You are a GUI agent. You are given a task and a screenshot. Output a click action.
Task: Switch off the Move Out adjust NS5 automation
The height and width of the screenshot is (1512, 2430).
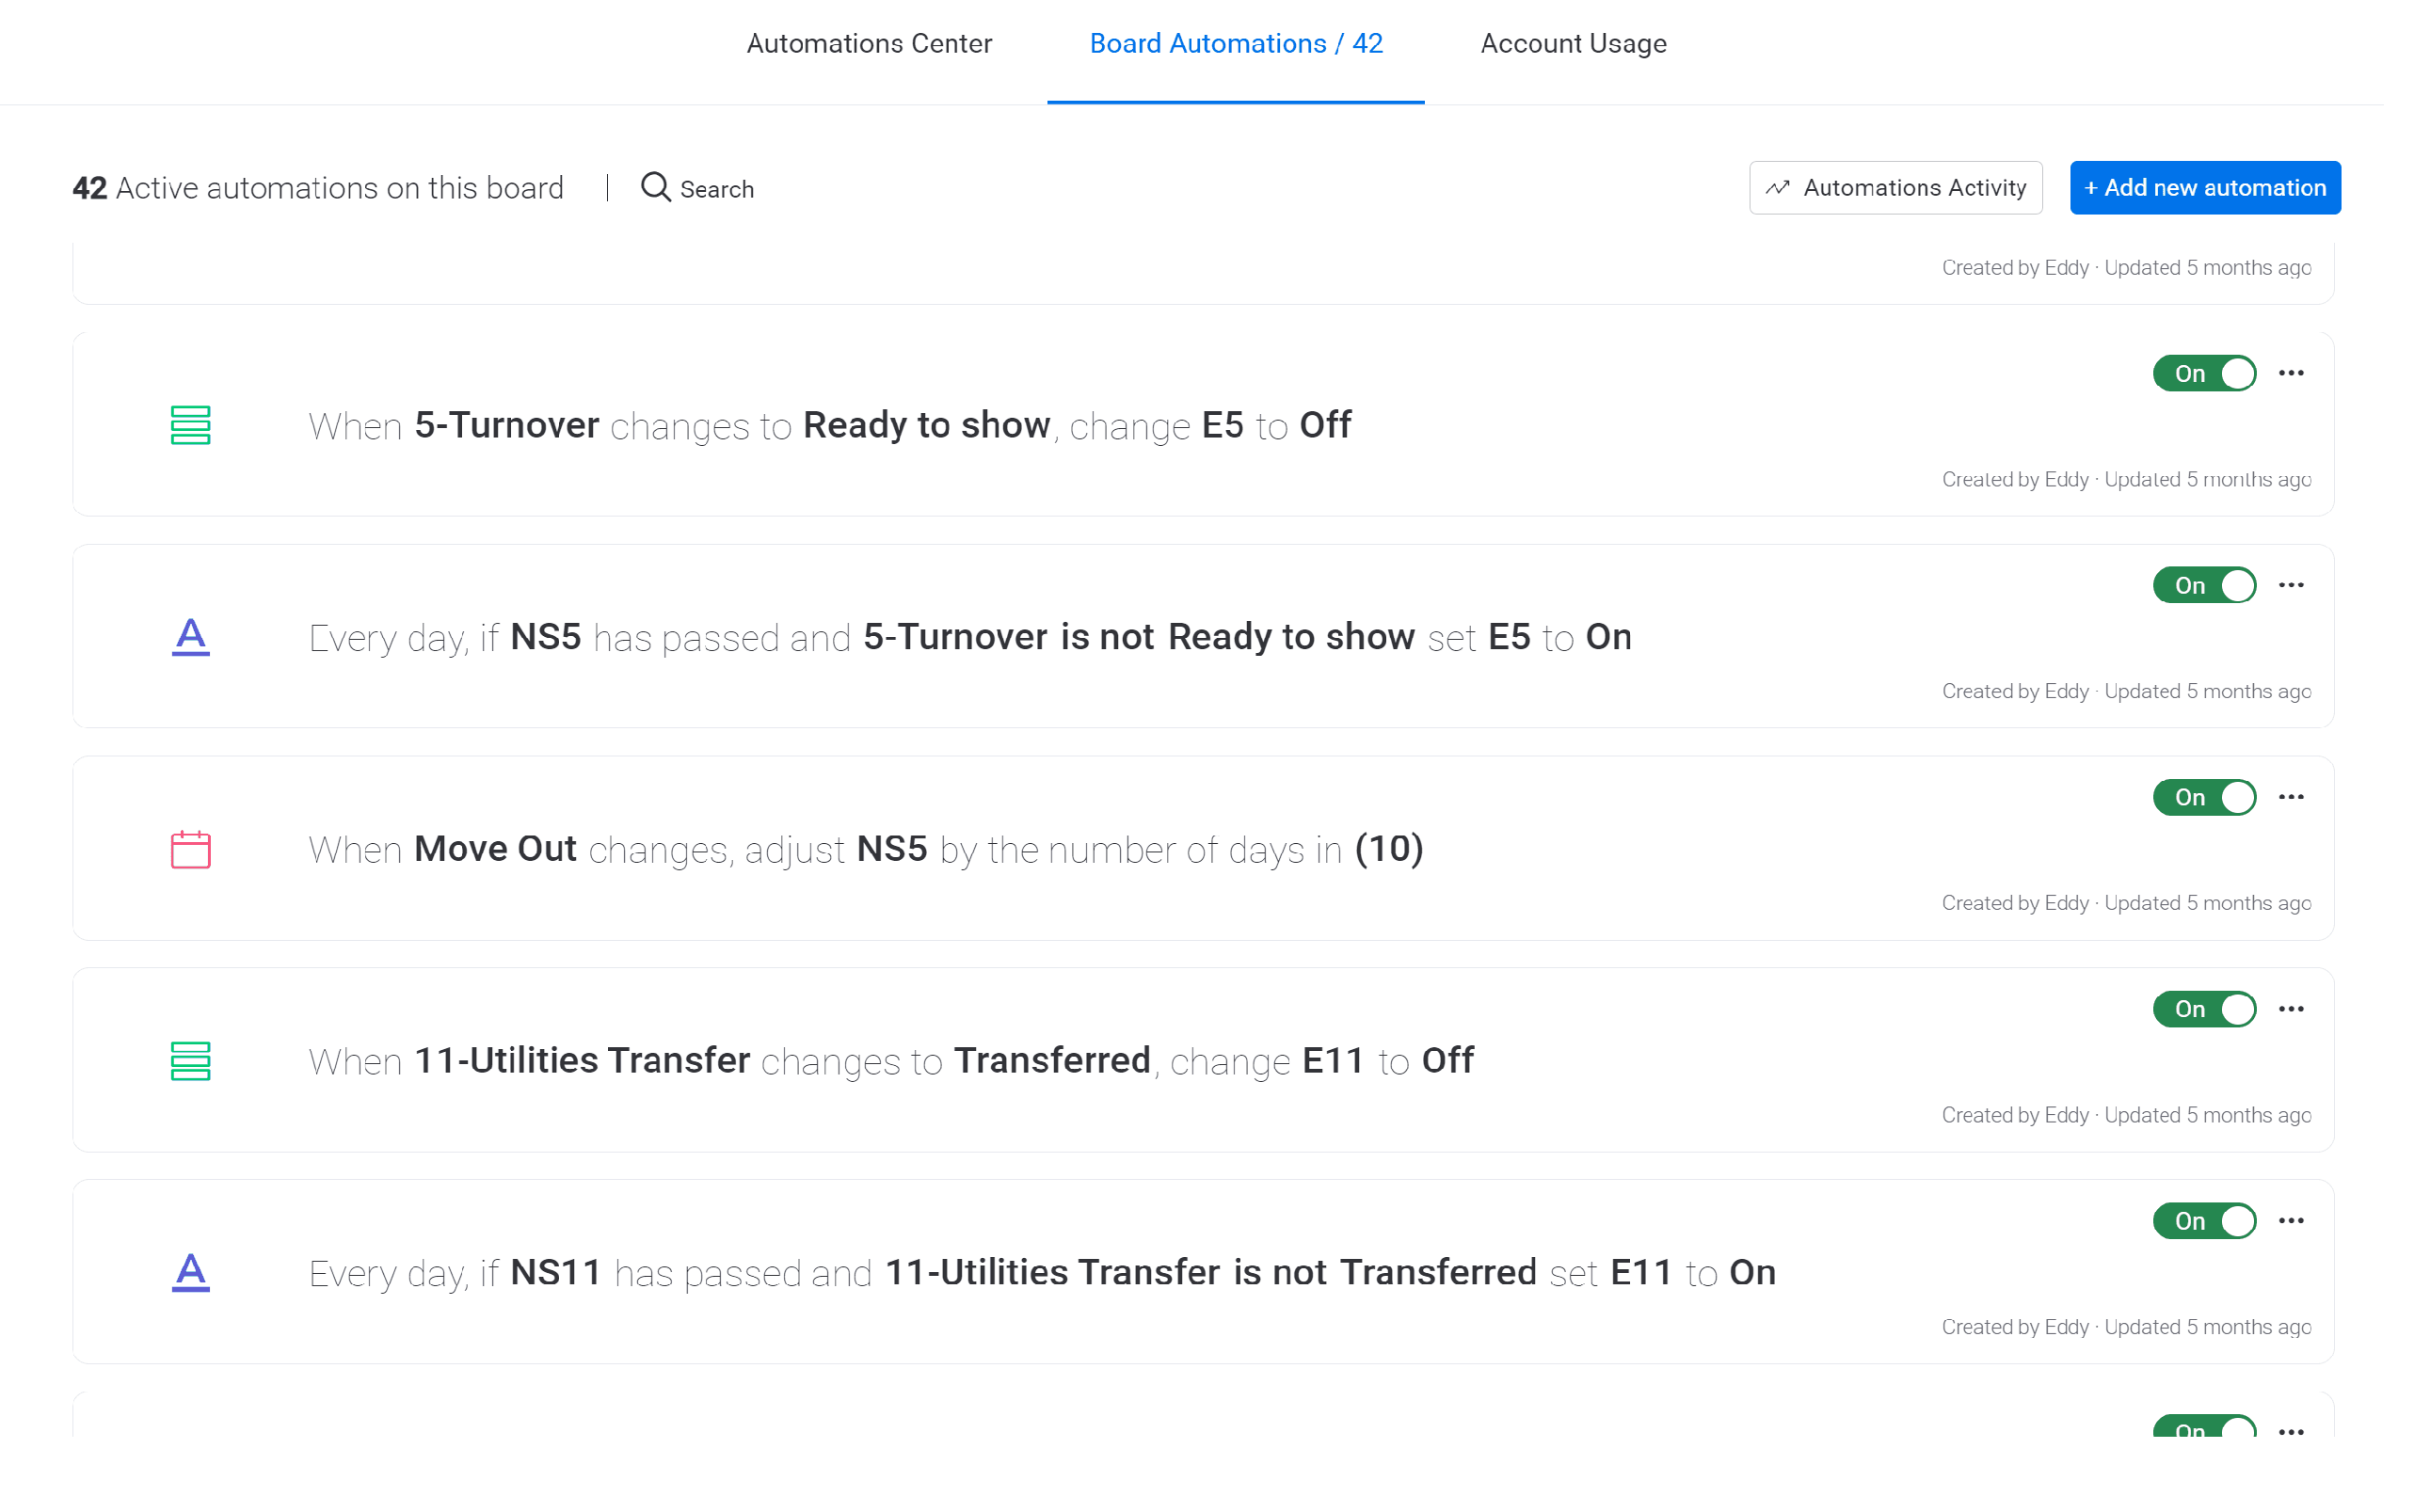pyautogui.click(x=2204, y=797)
